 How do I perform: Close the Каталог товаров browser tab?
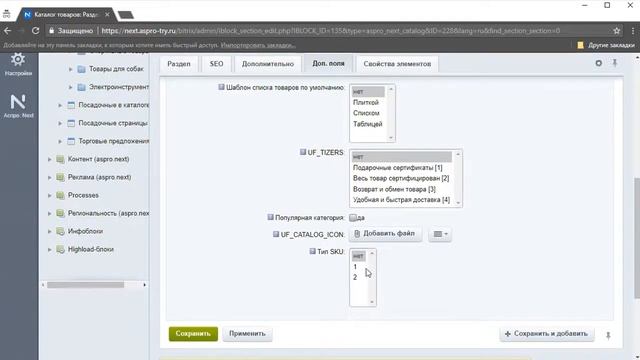tap(107, 15)
